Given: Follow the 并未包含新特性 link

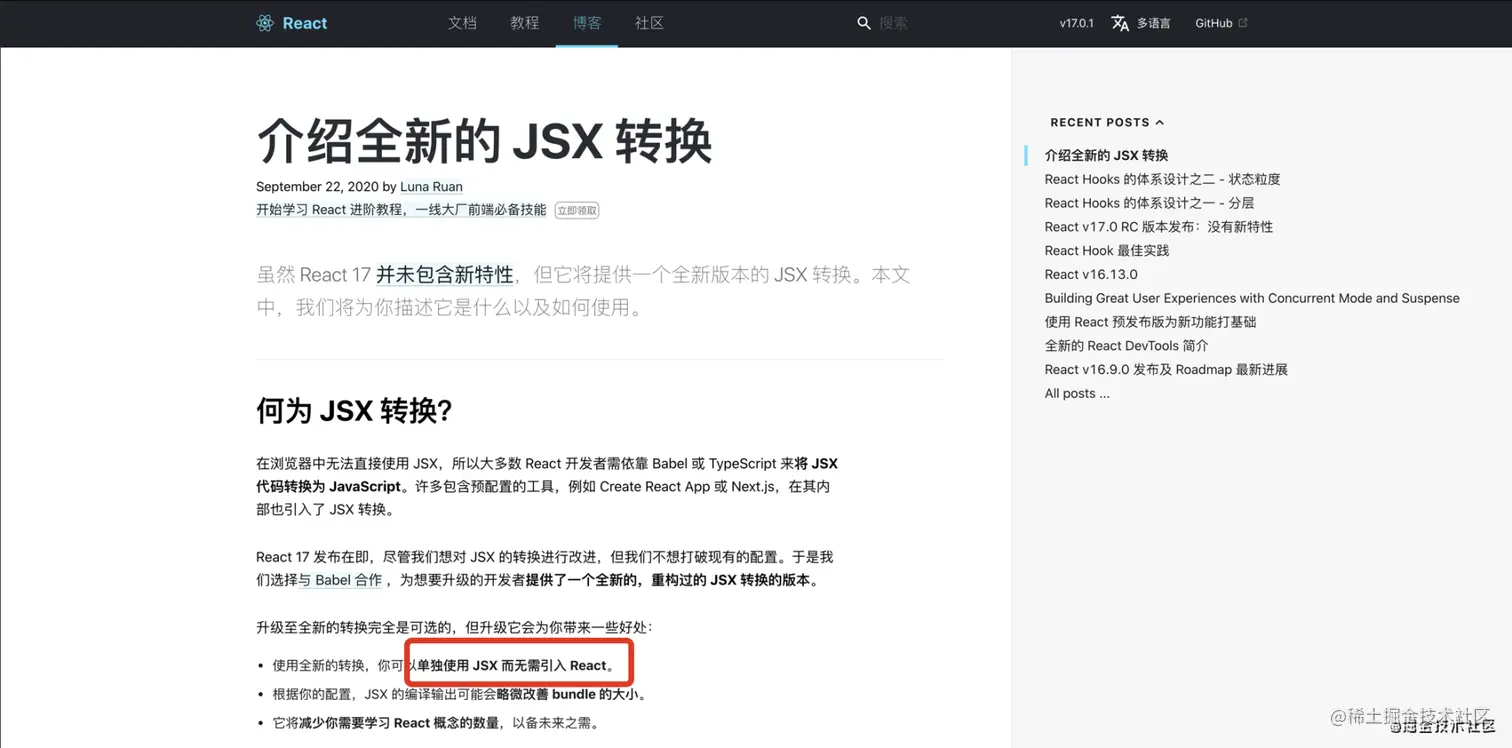Looking at the screenshot, I should point(443,274).
